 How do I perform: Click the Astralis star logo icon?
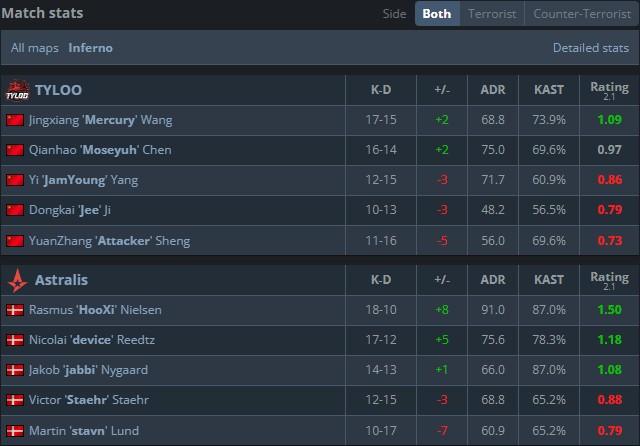coord(16,280)
